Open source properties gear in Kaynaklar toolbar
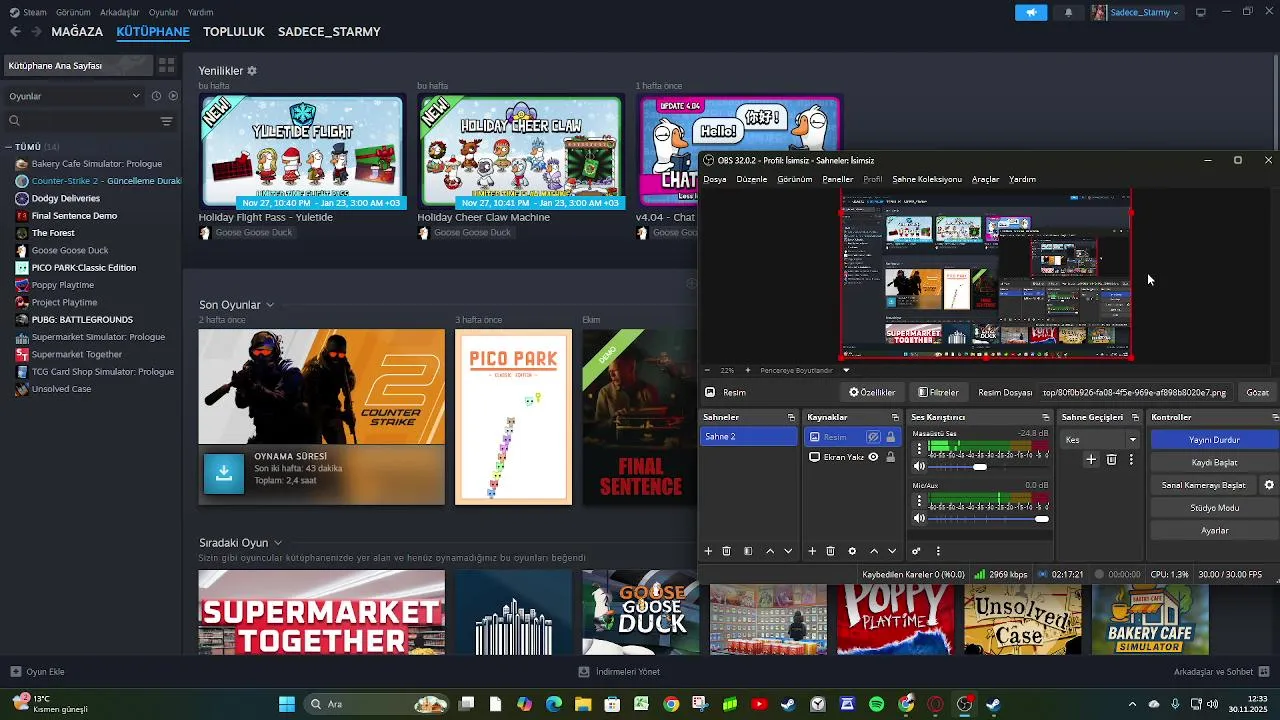This screenshot has height=720, width=1280. (852, 551)
